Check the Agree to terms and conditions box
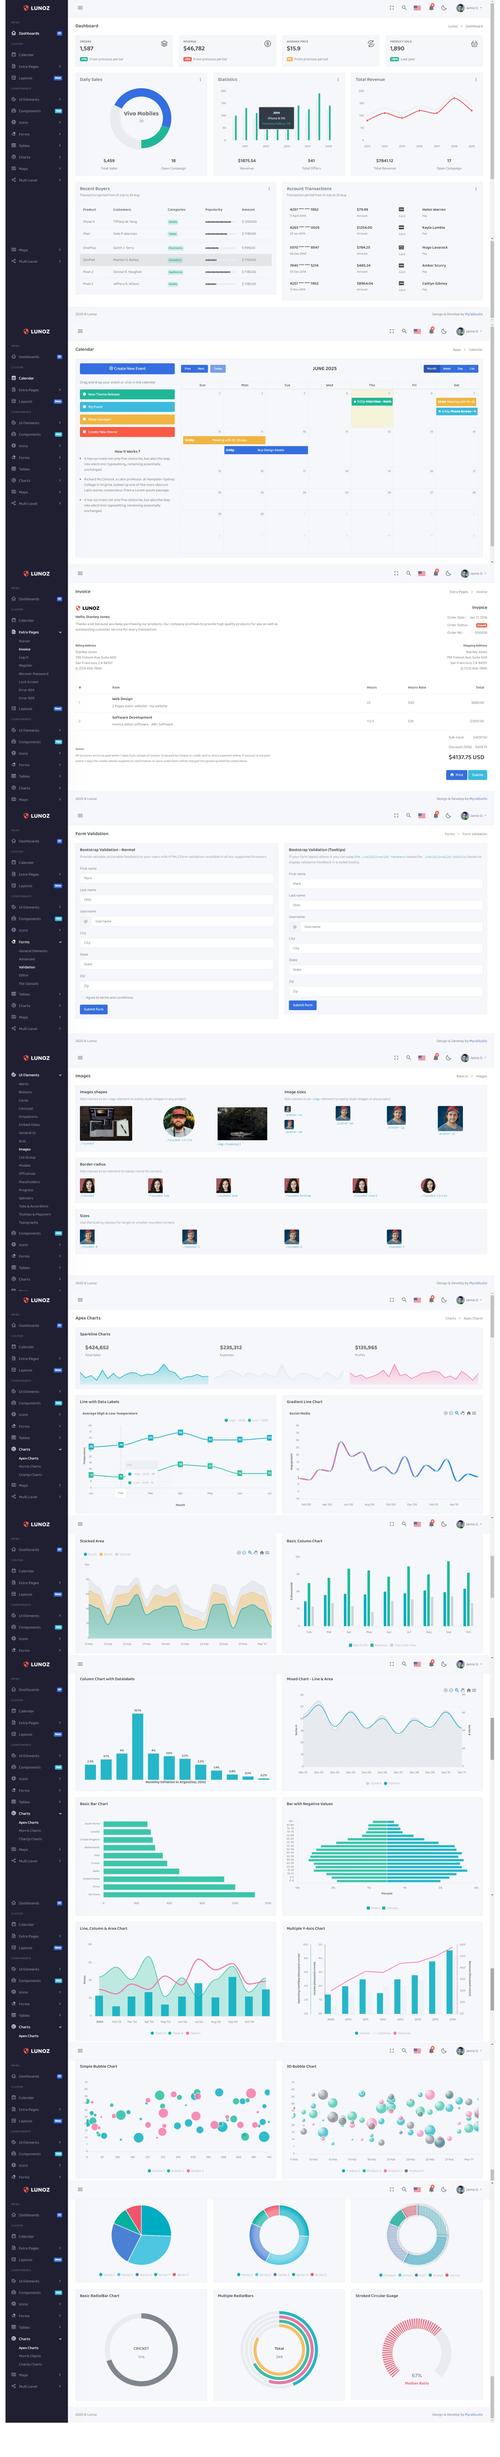The width and height of the screenshot is (500, 2457). [x=82, y=997]
